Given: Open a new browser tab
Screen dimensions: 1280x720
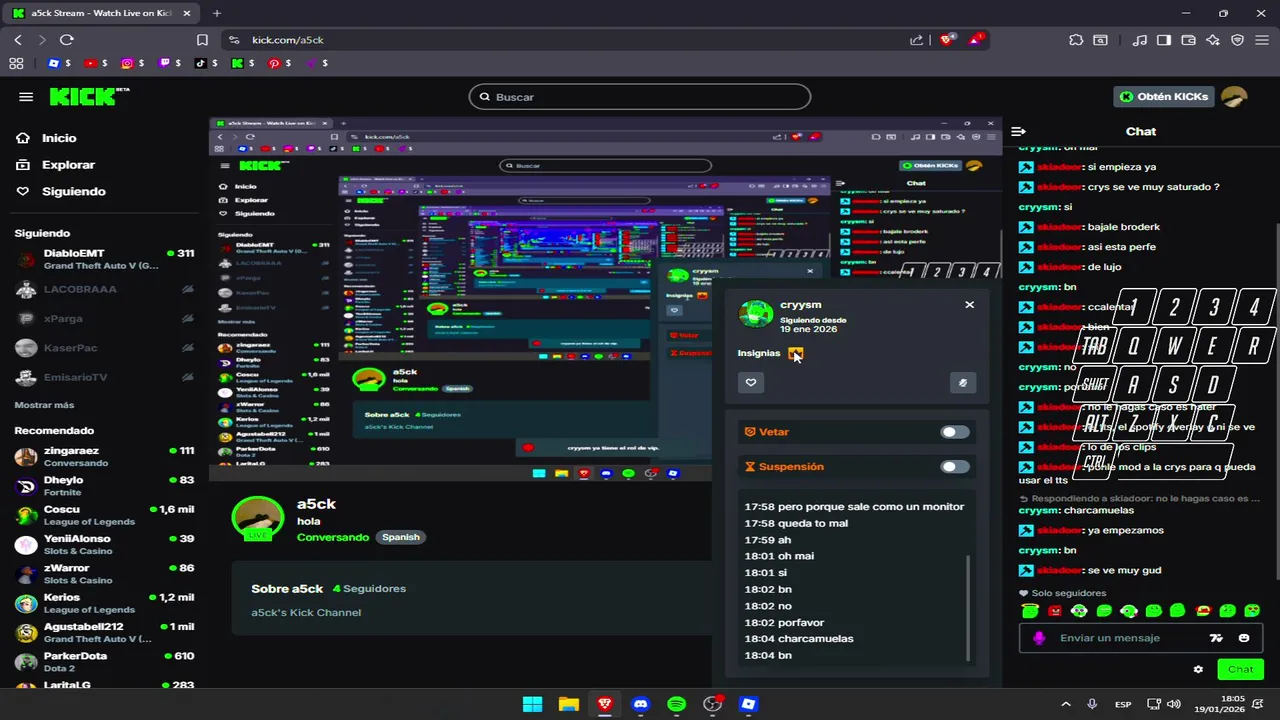Looking at the screenshot, I should [x=217, y=13].
